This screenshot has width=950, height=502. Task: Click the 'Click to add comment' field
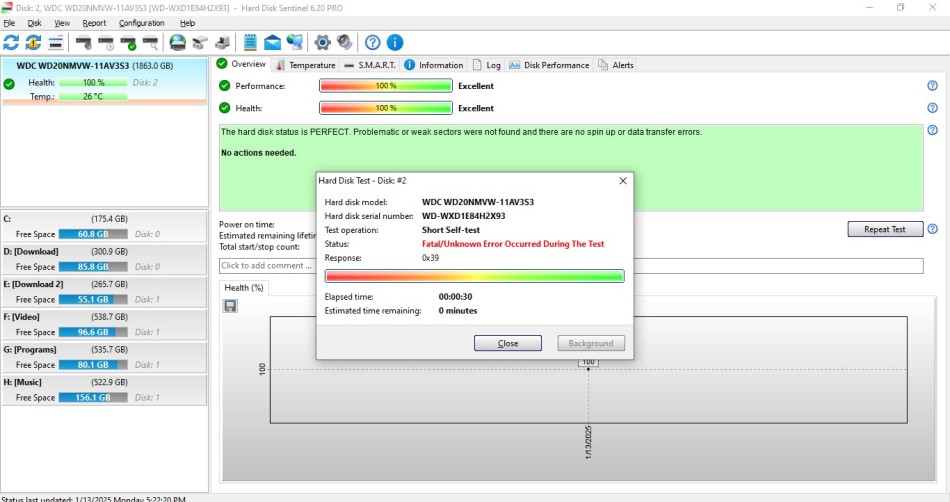click(571, 266)
